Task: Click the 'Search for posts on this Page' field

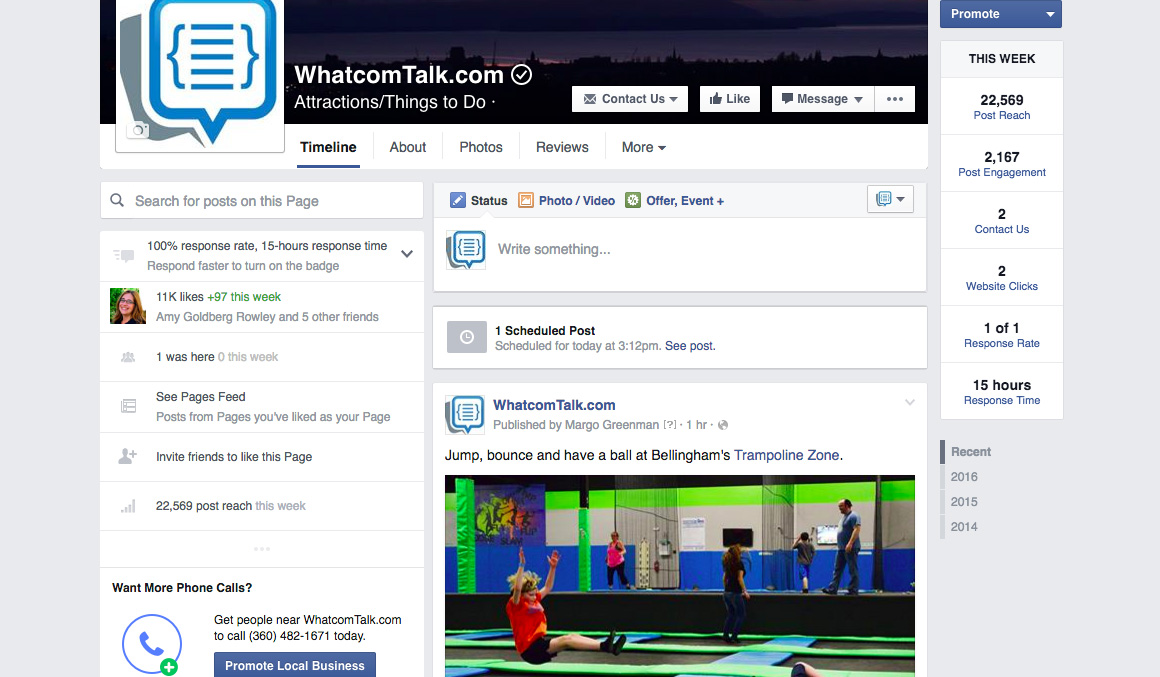Action: click(262, 201)
